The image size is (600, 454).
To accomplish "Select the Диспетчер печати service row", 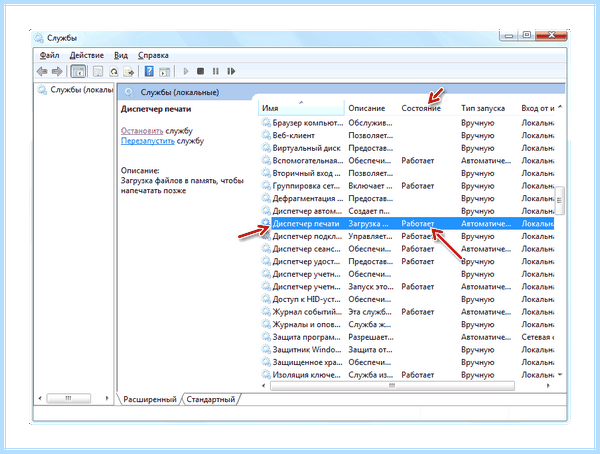I will pyautogui.click(x=408, y=224).
